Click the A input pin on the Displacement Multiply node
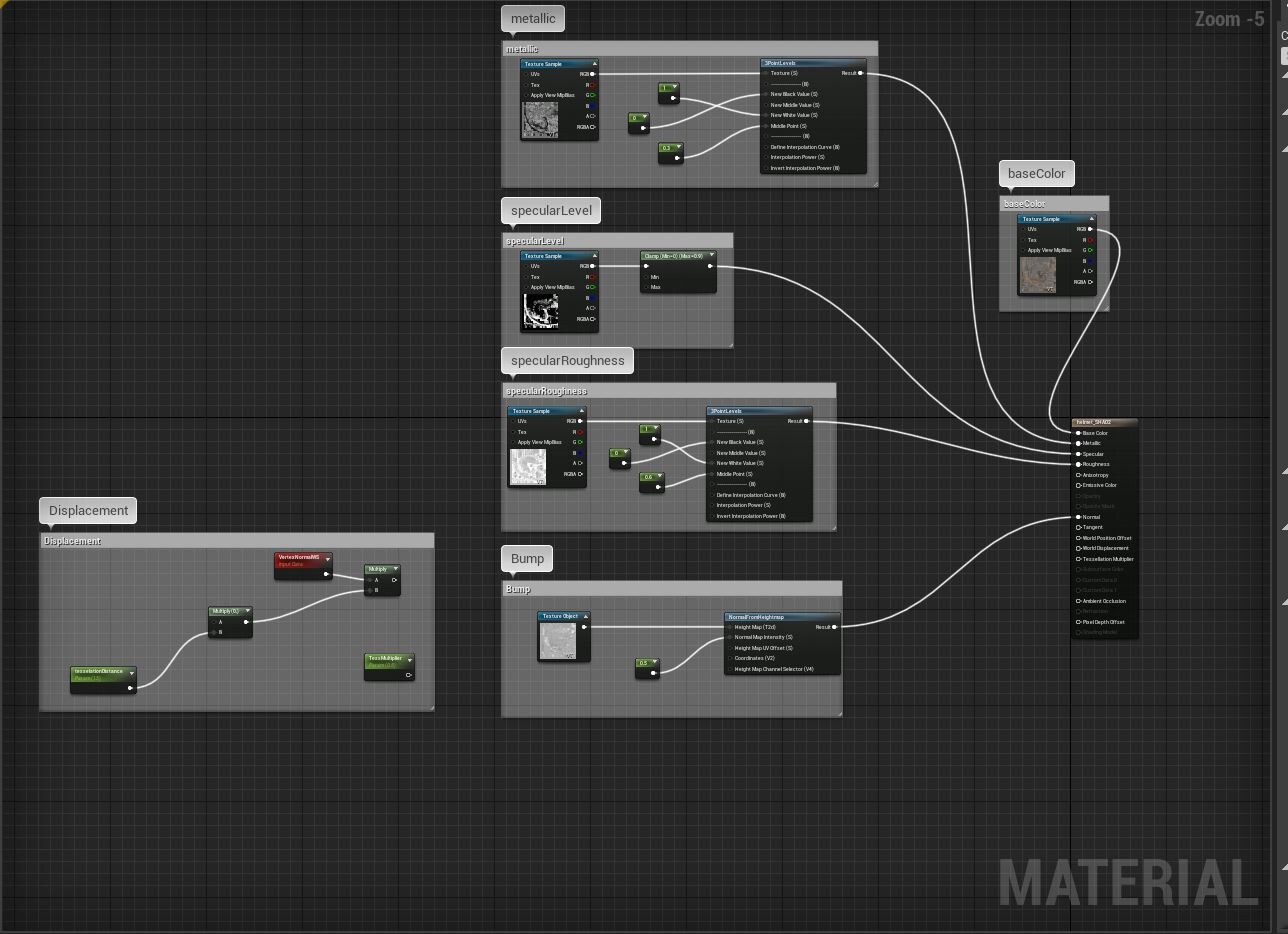The width and height of the screenshot is (1288, 934). (x=369, y=580)
